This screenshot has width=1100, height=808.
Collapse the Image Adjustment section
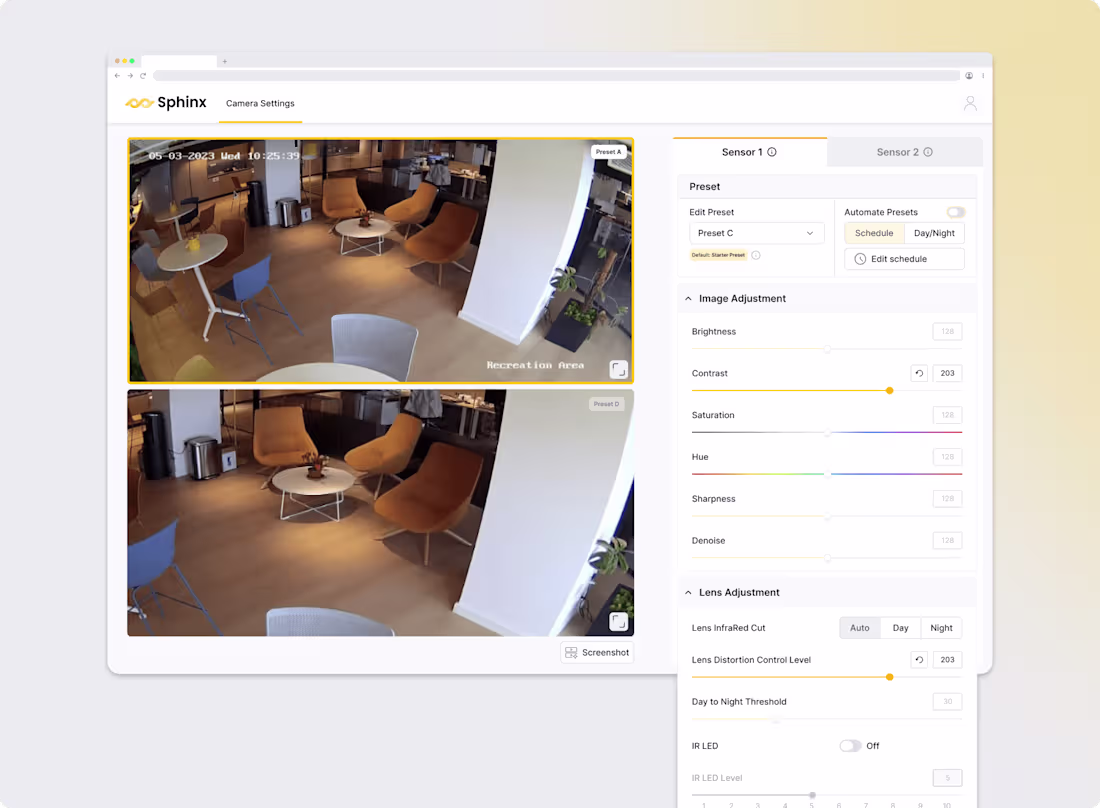pos(688,299)
